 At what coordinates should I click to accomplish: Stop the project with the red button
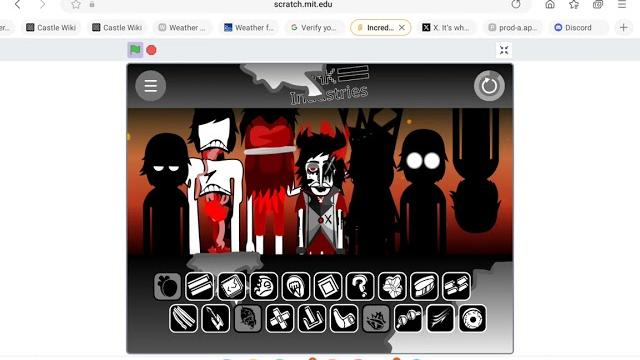pyautogui.click(x=151, y=50)
